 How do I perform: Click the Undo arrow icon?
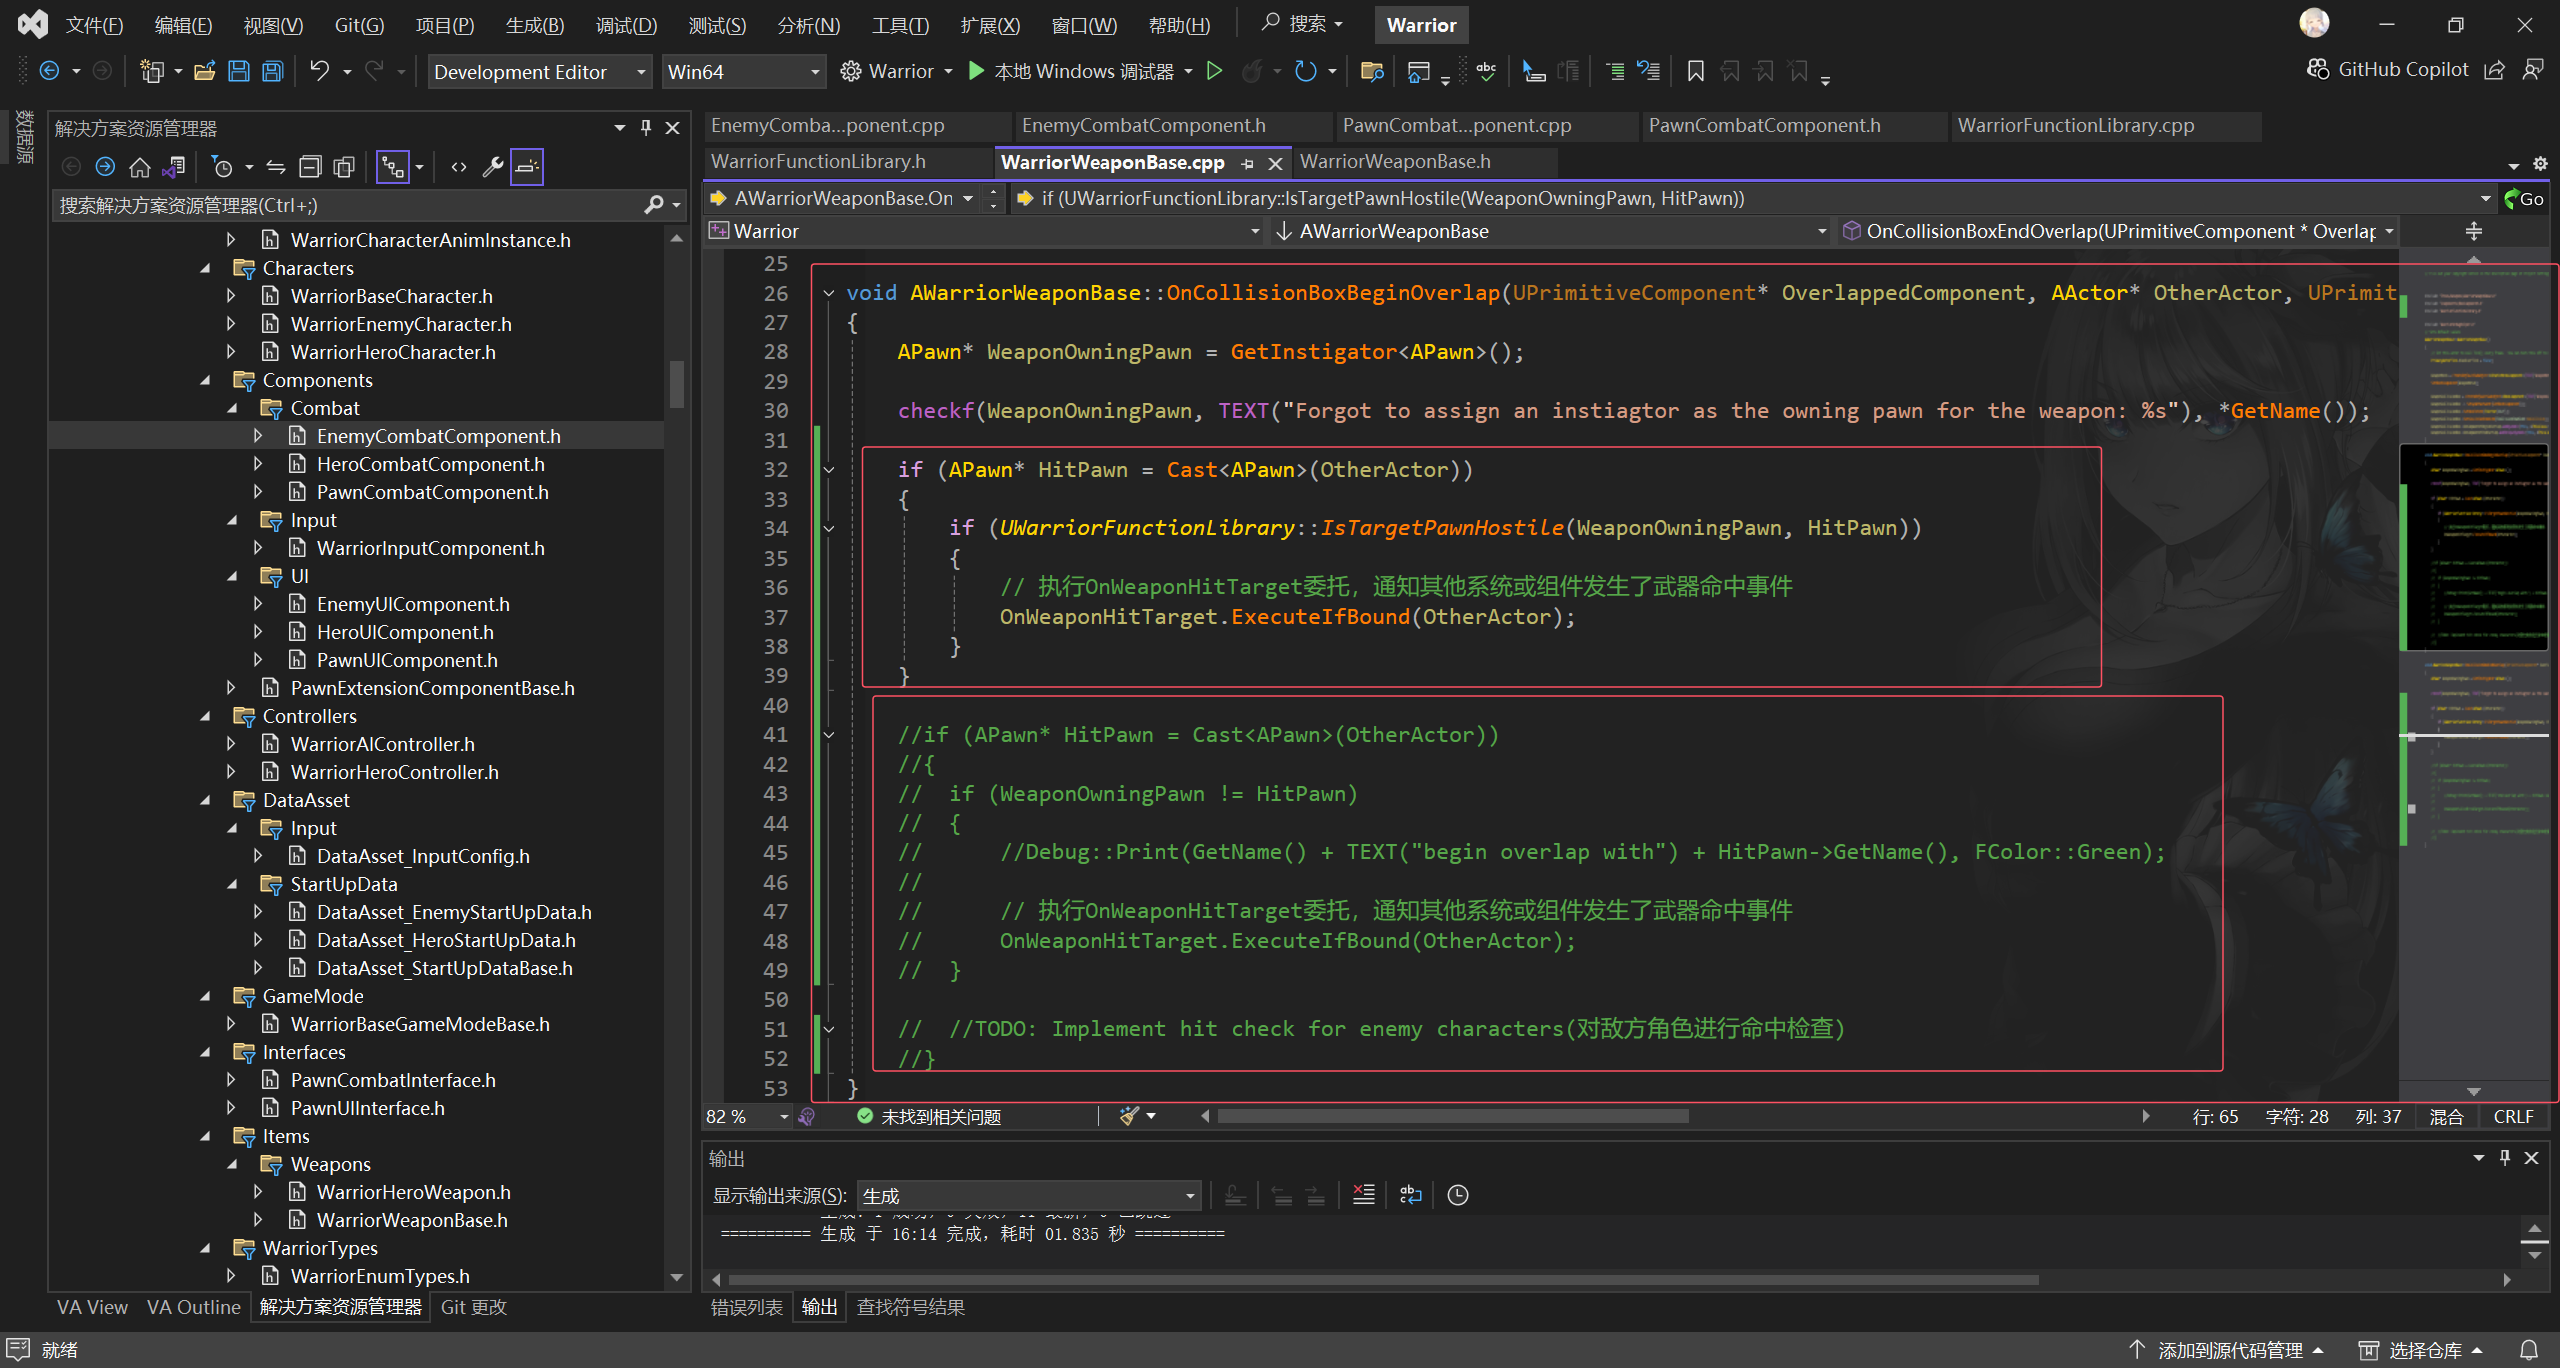(x=319, y=71)
